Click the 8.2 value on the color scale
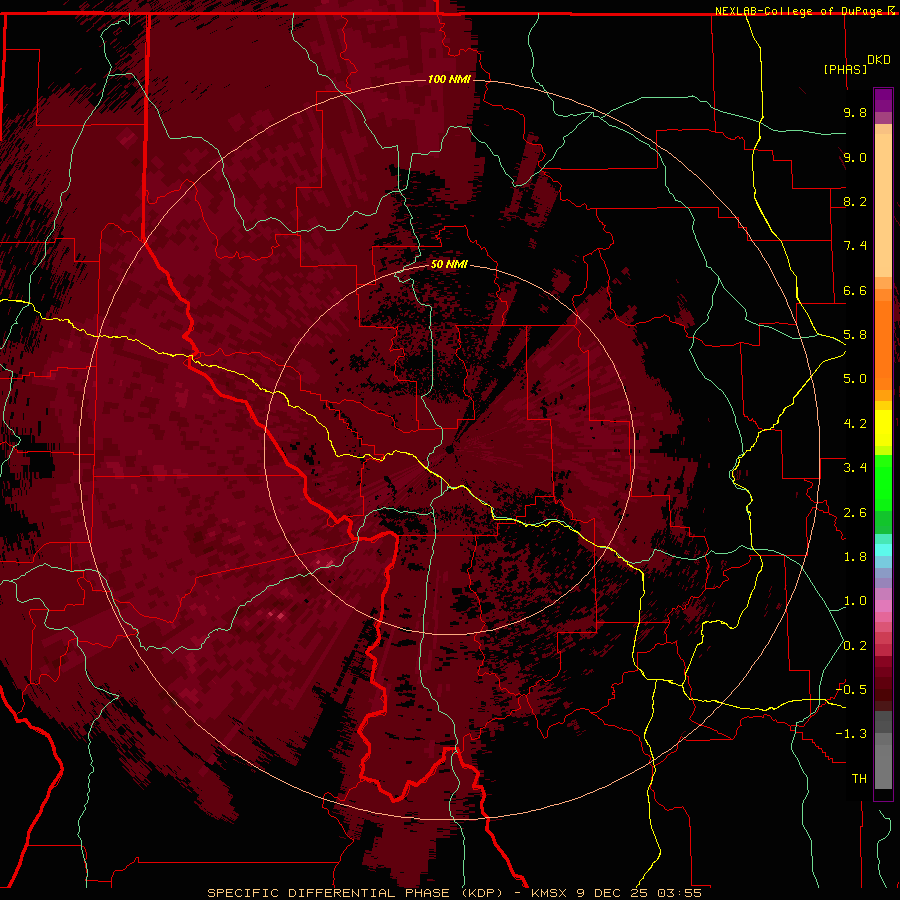 (855, 201)
